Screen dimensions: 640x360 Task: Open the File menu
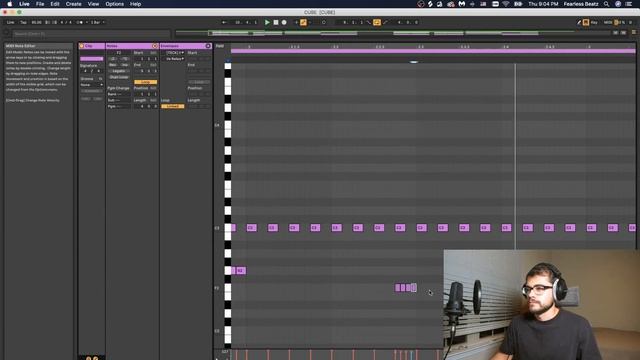pos(40,4)
